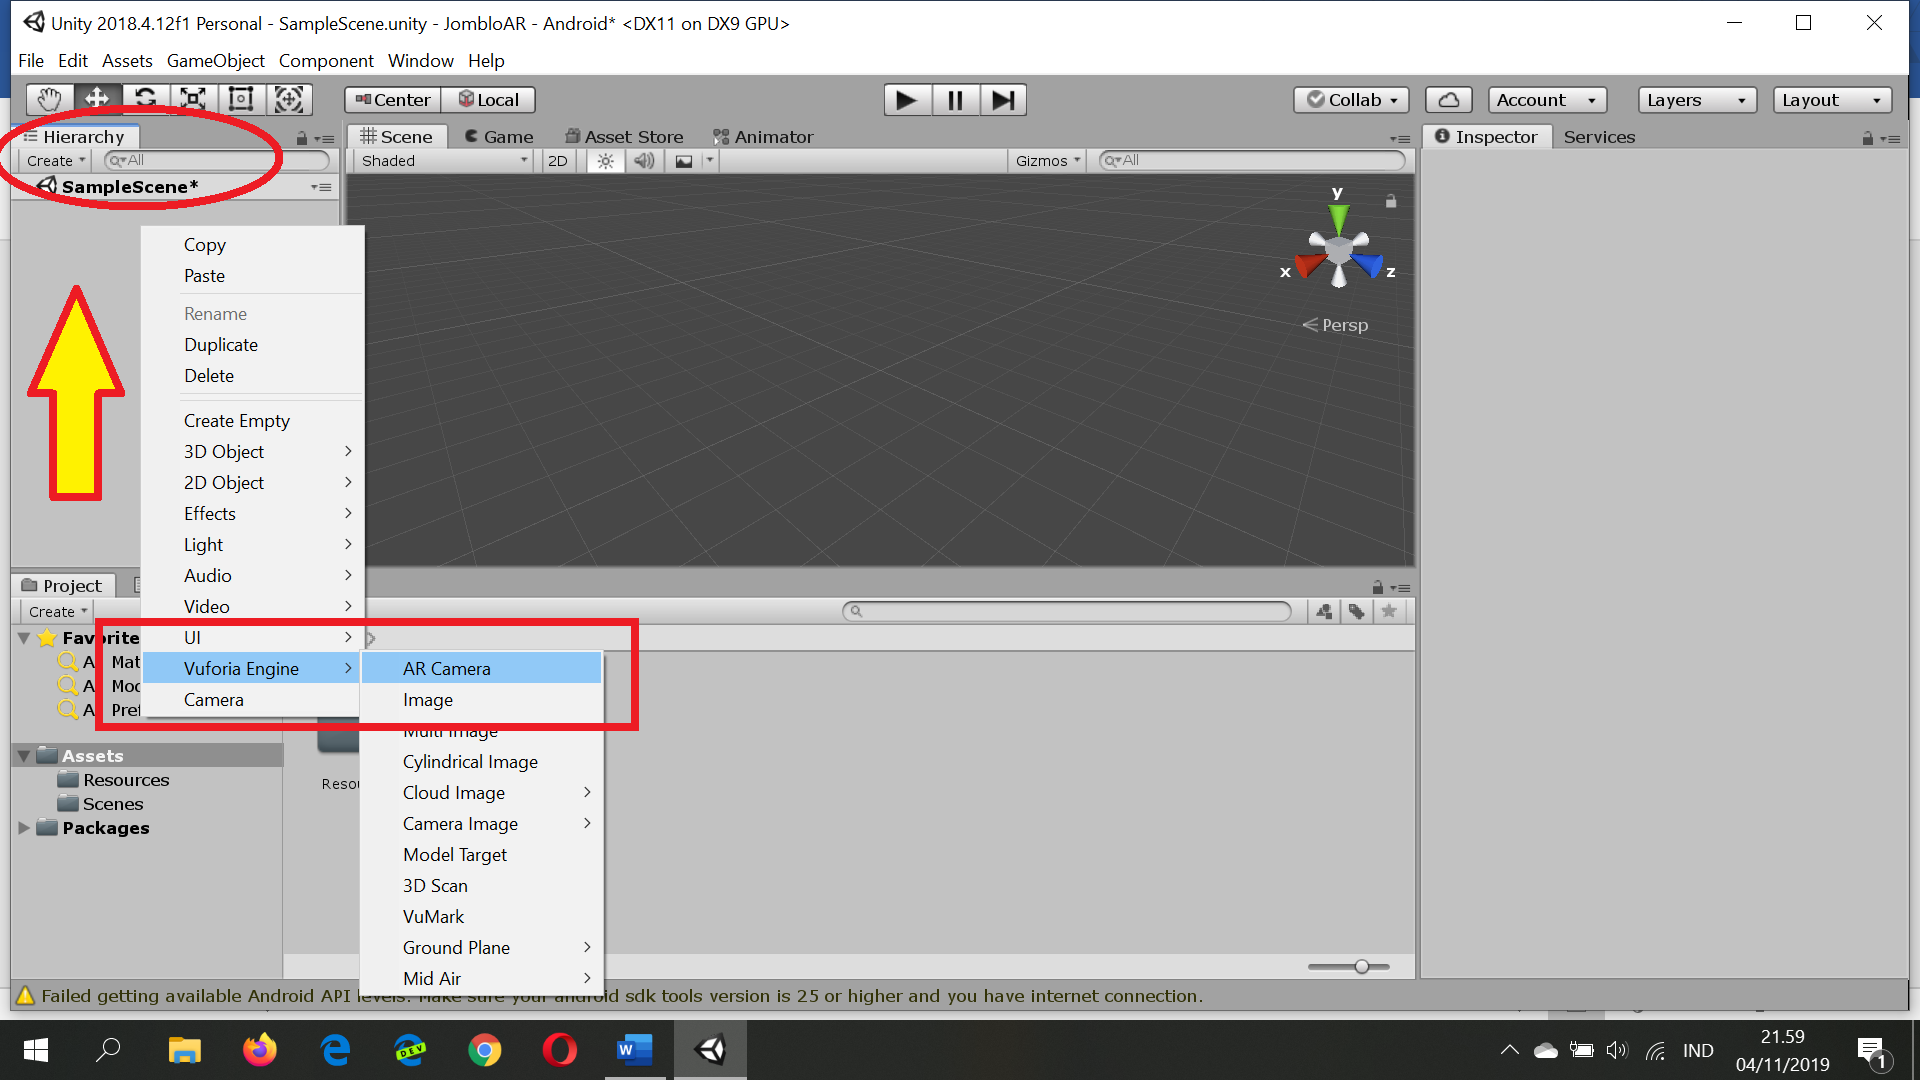The image size is (1920, 1080).
Task: Open the Collab dropdown
Action: click(1352, 100)
